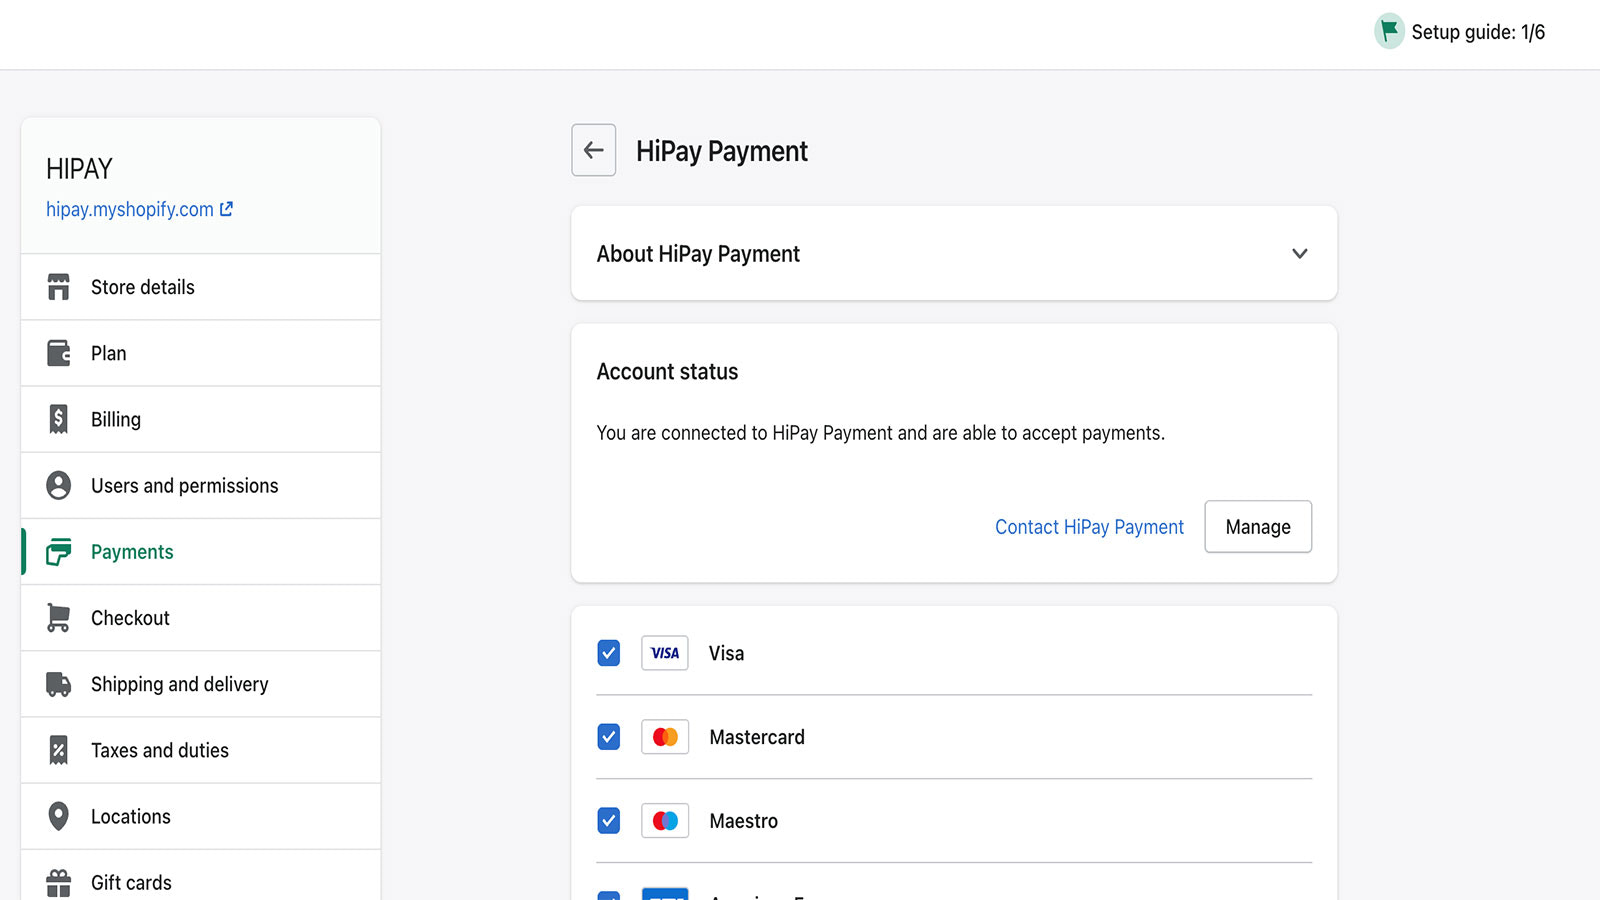Screen dimensions: 1600x900
Task: Click the Payments card icon
Action: pyautogui.click(x=59, y=552)
